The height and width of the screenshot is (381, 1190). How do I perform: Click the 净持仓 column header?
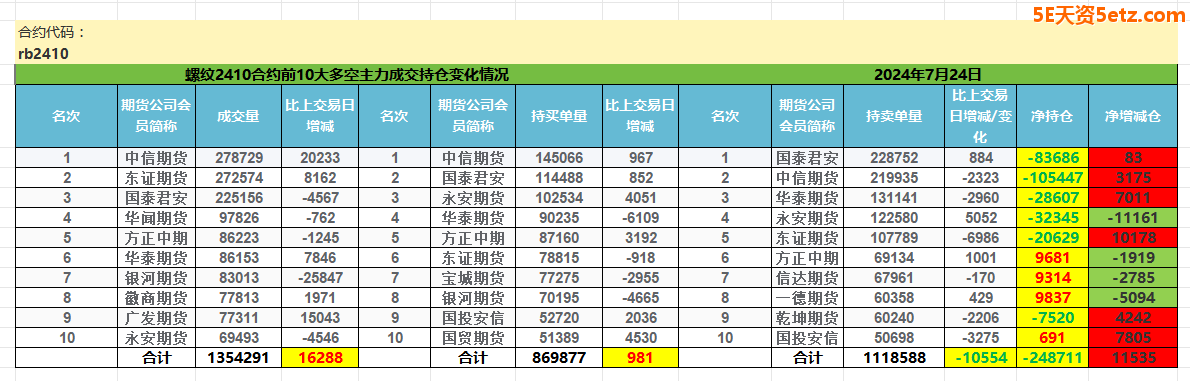[1052, 116]
